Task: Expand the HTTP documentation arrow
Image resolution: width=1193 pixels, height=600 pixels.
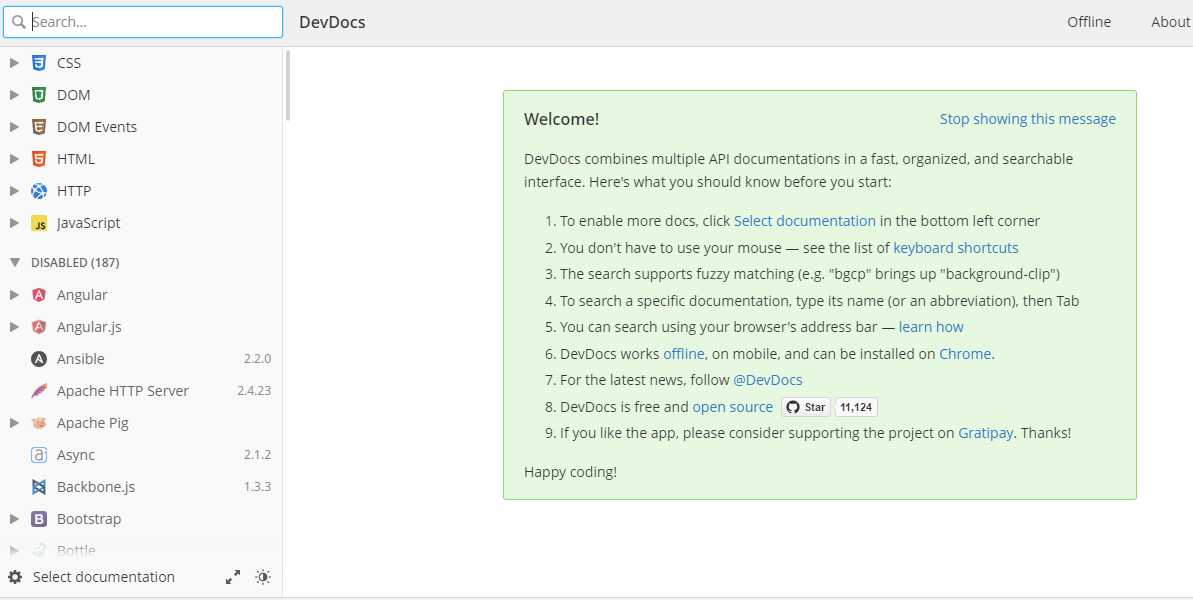Action: [14, 191]
